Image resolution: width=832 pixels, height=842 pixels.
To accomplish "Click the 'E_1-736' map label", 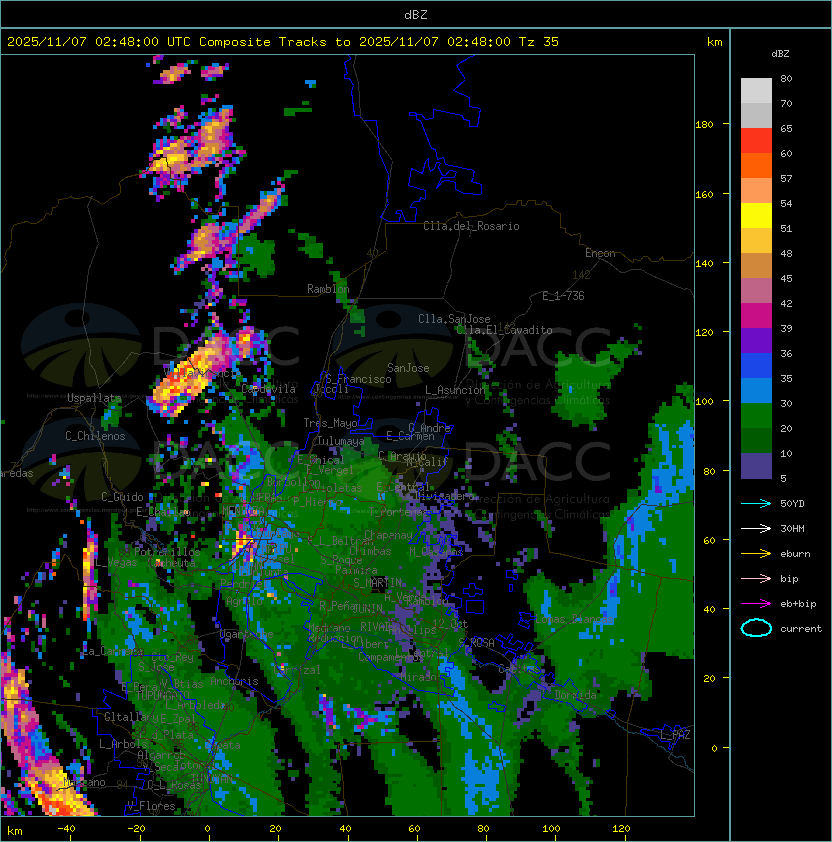I will (563, 296).
